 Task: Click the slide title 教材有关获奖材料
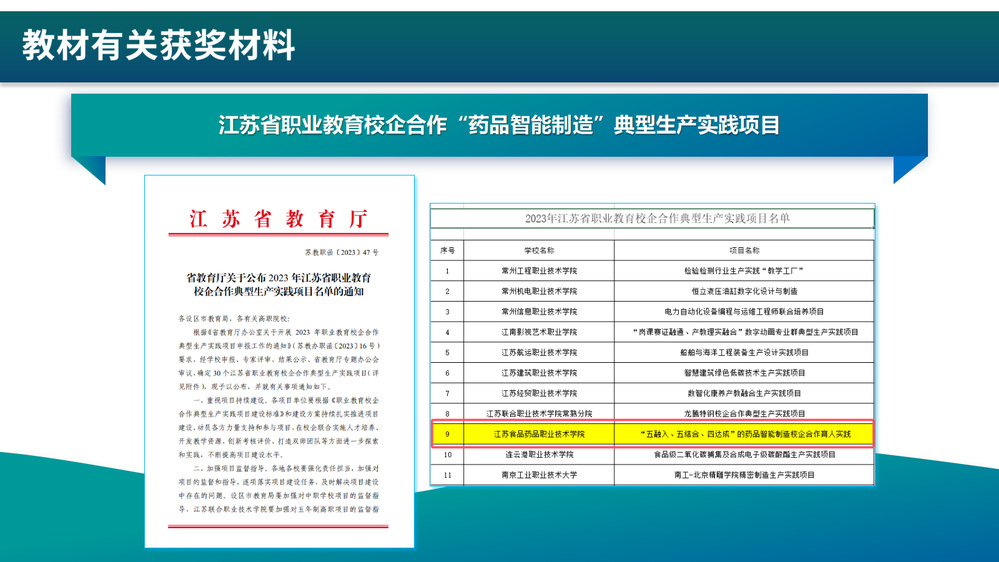[158, 46]
